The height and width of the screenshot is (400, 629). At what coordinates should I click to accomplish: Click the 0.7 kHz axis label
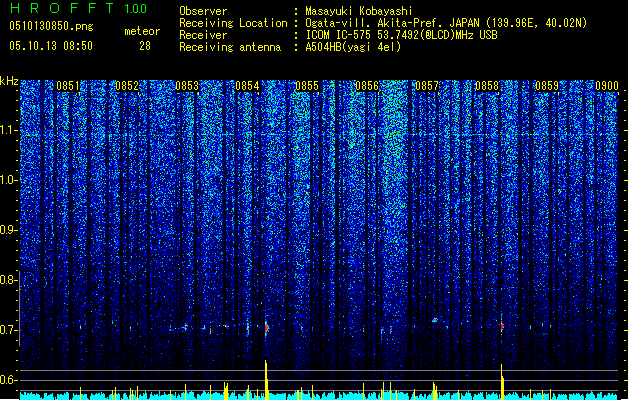click(x=8, y=330)
